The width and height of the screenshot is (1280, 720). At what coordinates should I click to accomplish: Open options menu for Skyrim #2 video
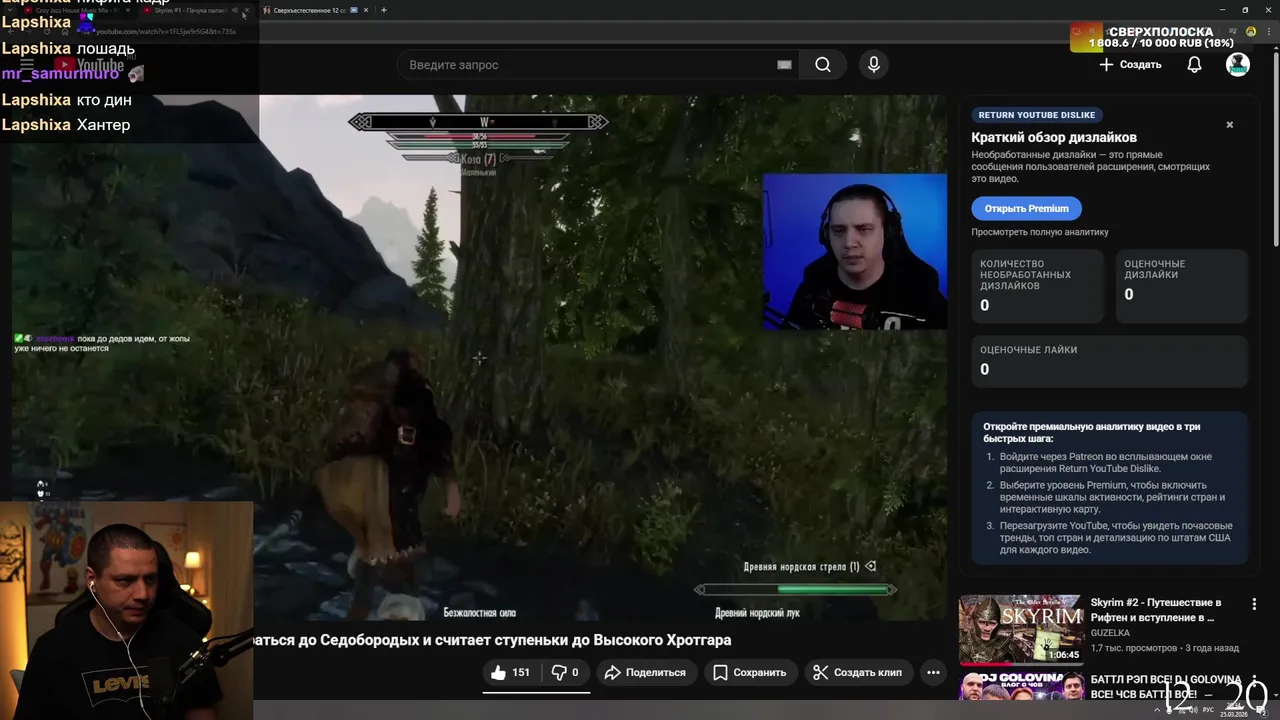click(x=1254, y=604)
